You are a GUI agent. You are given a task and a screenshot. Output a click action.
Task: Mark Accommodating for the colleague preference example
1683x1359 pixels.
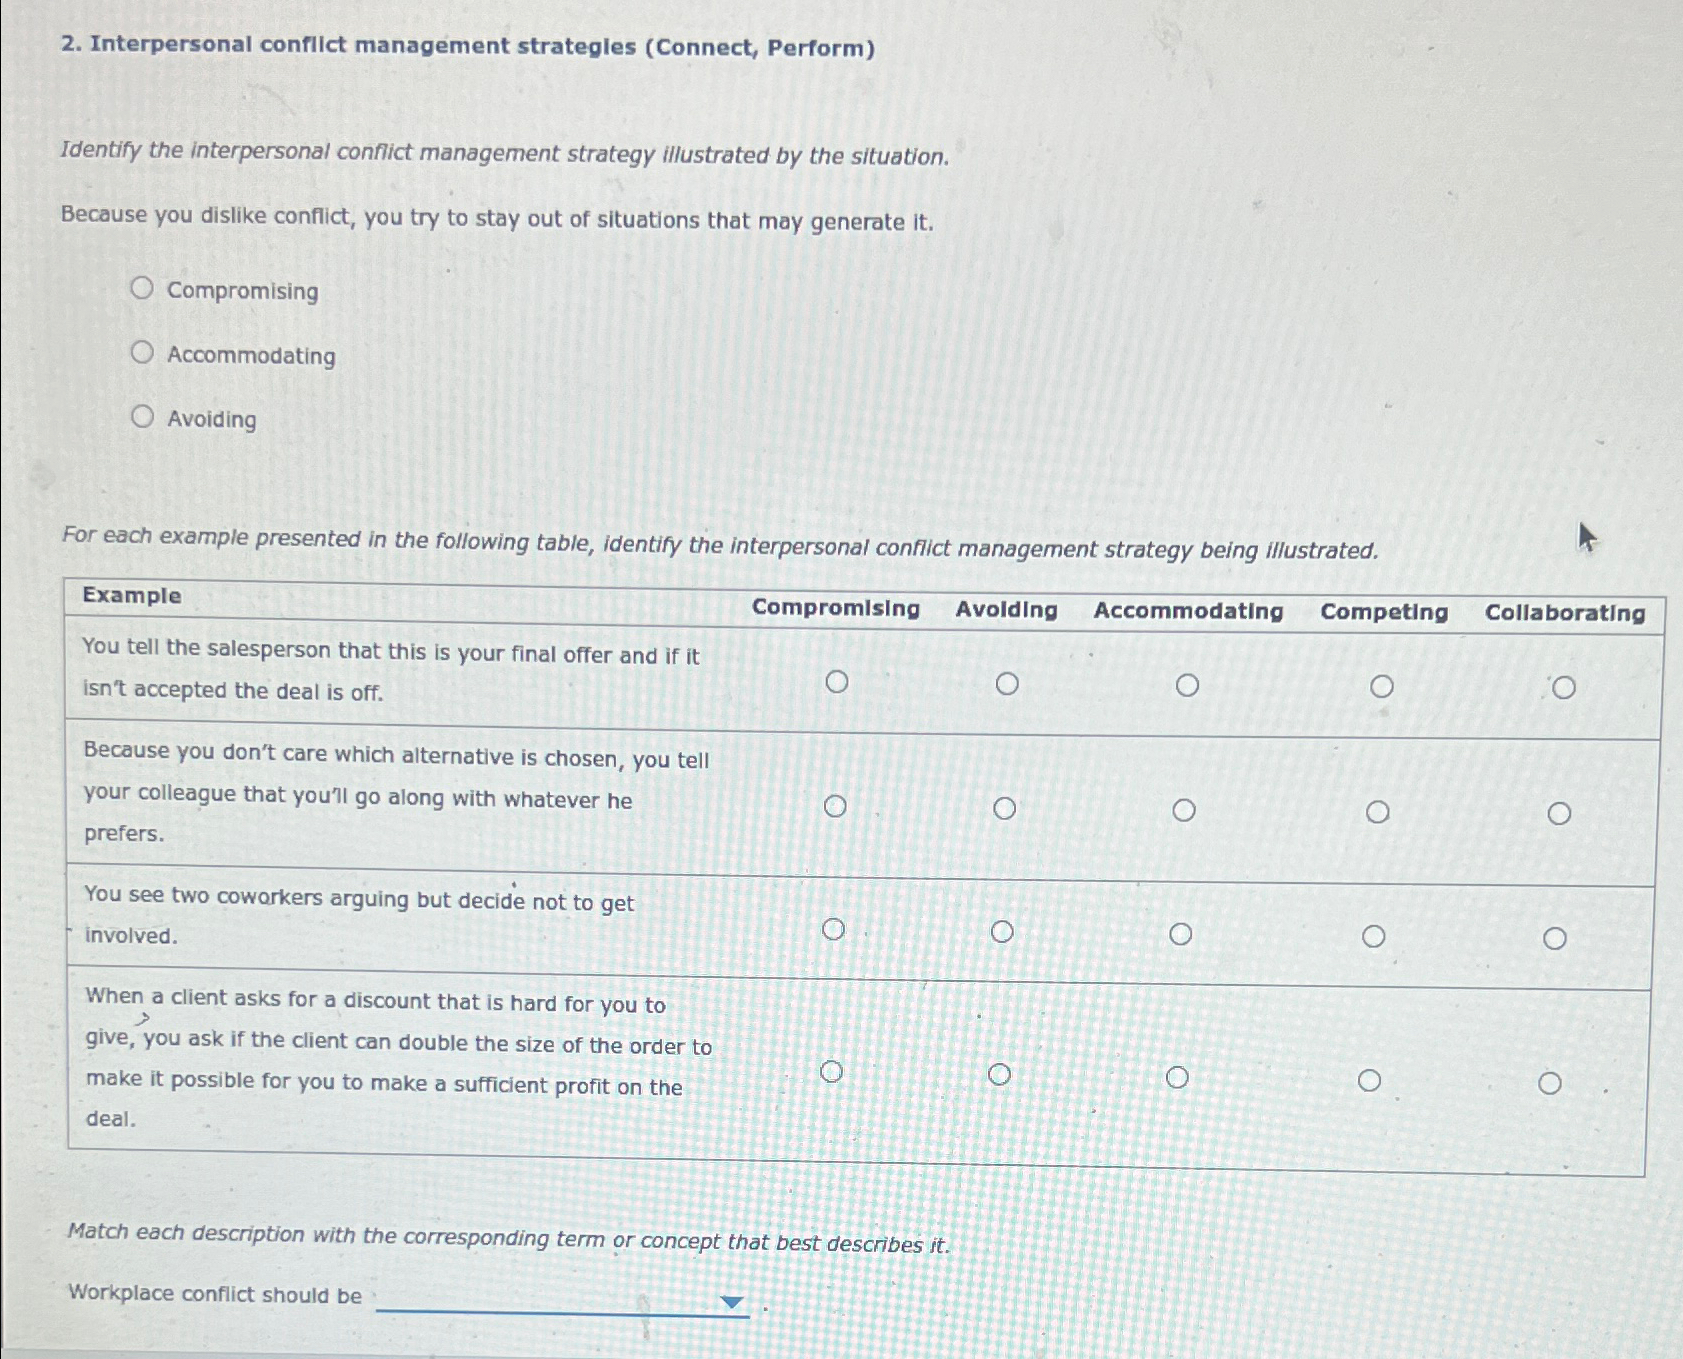point(1186,808)
